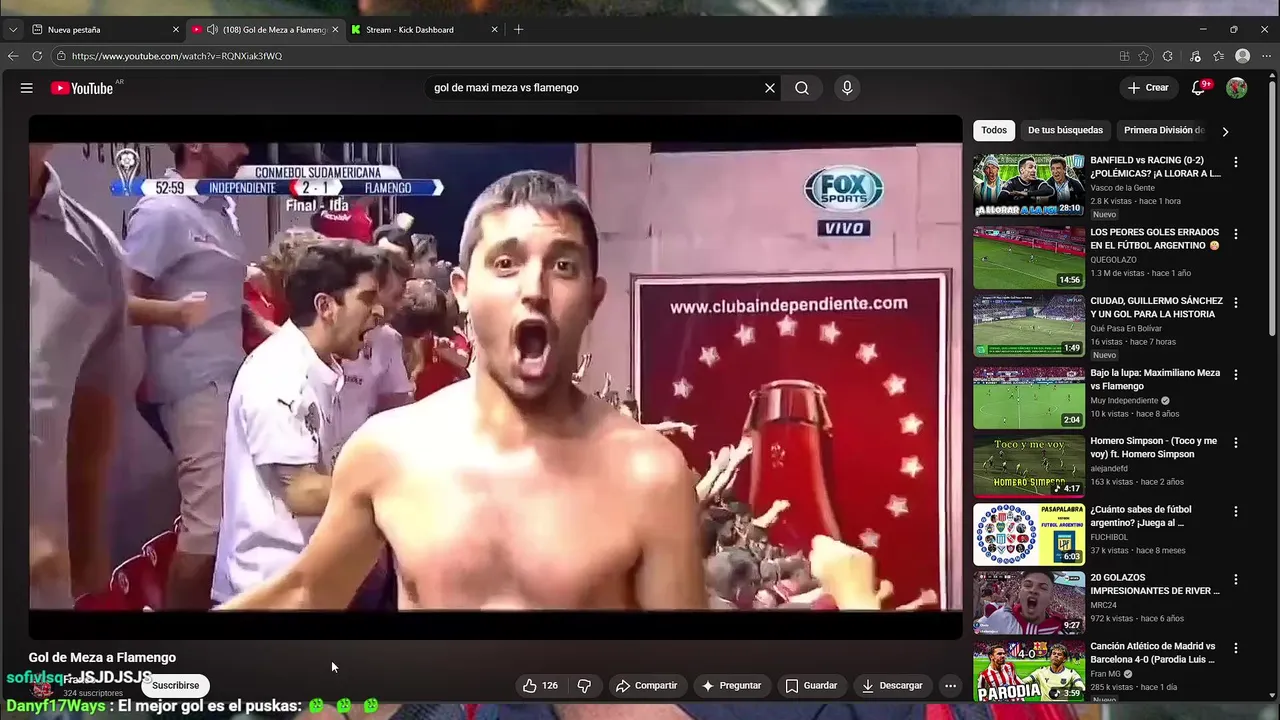Share the video with Compartir
Screen dimensions: 1280x720
[x=646, y=686]
